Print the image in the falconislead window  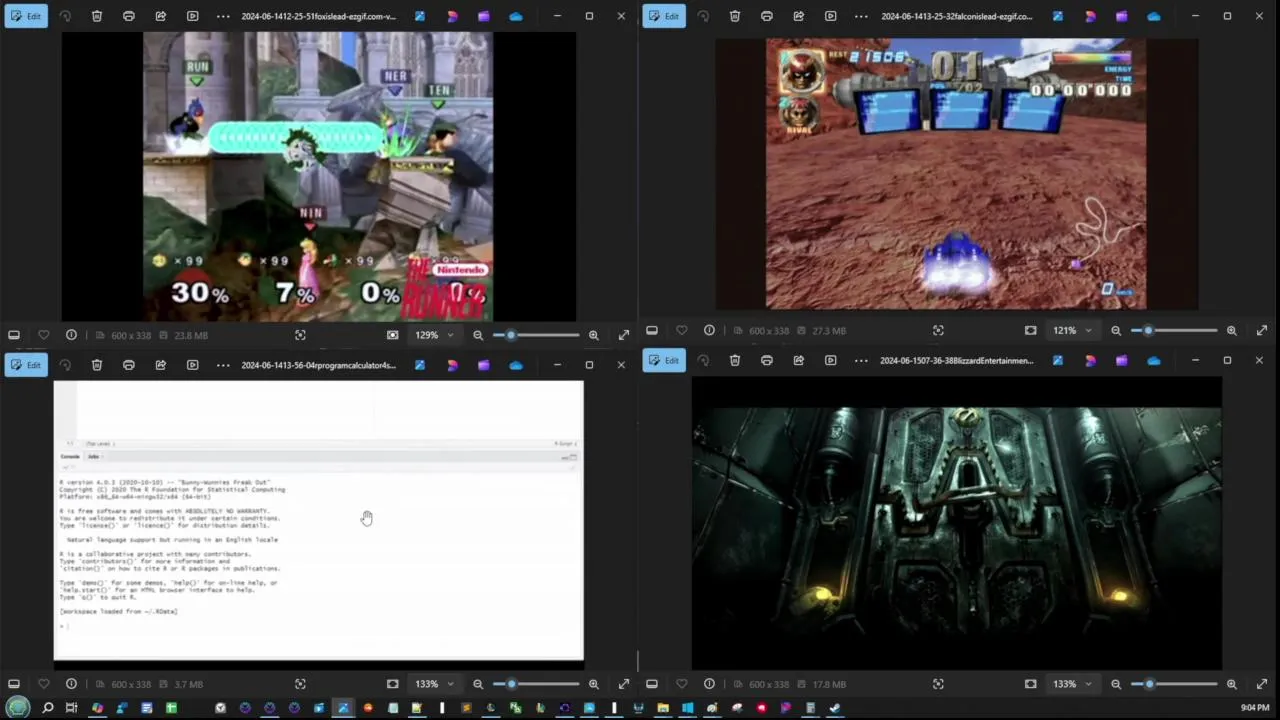(767, 16)
